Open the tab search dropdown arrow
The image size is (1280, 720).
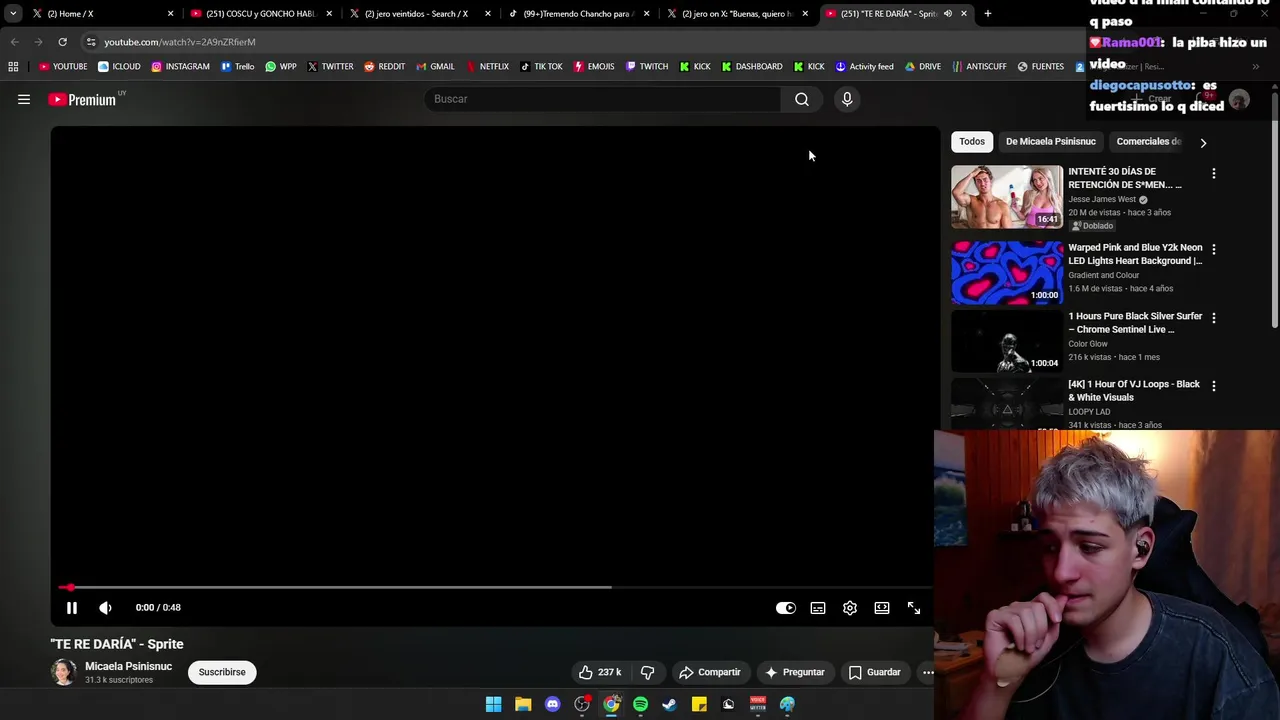coord(12,14)
